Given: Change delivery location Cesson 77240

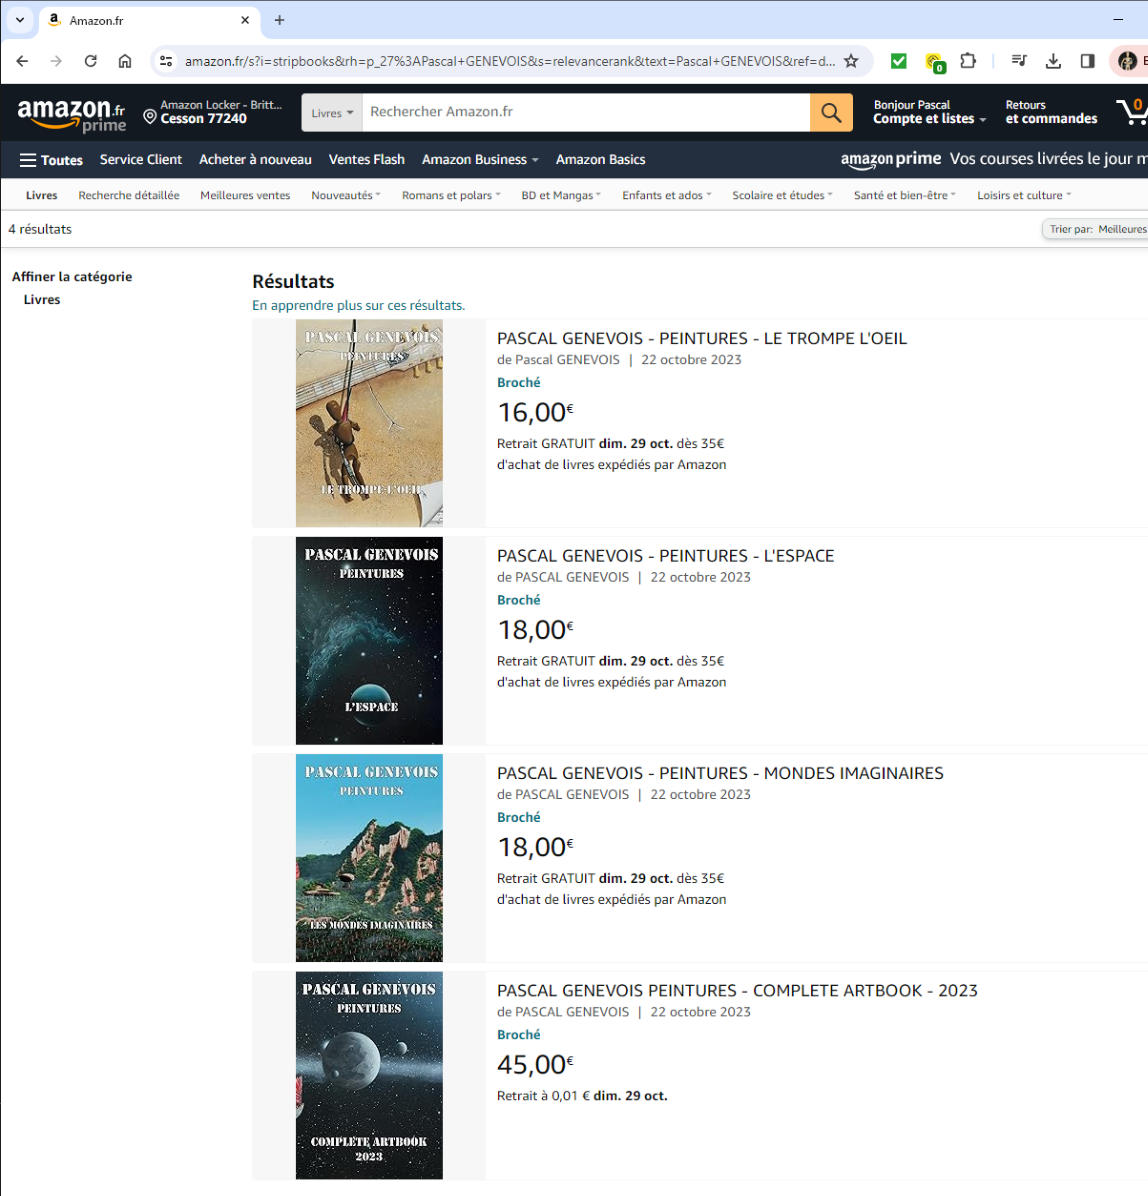Looking at the screenshot, I should pyautogui.click(x=213, y=112).
